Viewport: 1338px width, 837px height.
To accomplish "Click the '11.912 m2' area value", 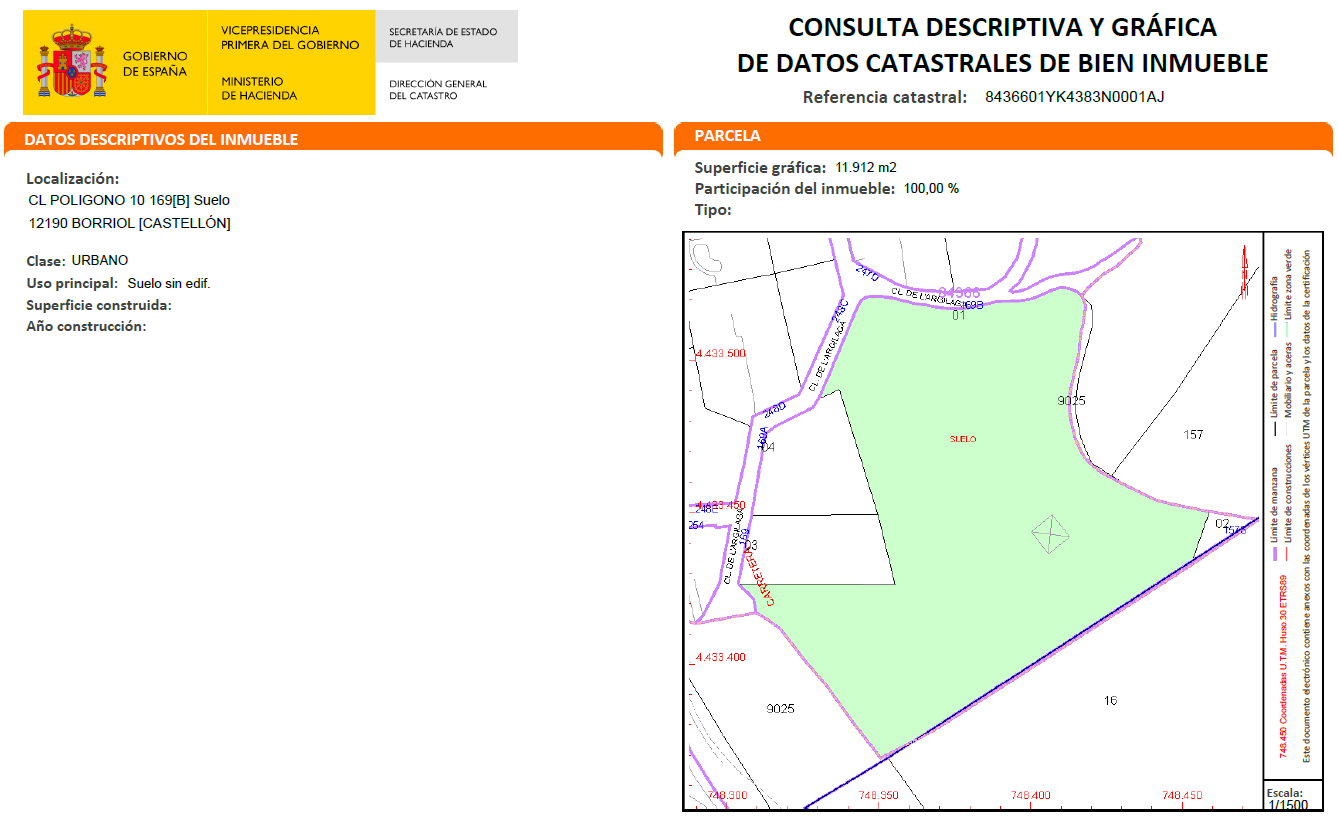I will 867,167.
